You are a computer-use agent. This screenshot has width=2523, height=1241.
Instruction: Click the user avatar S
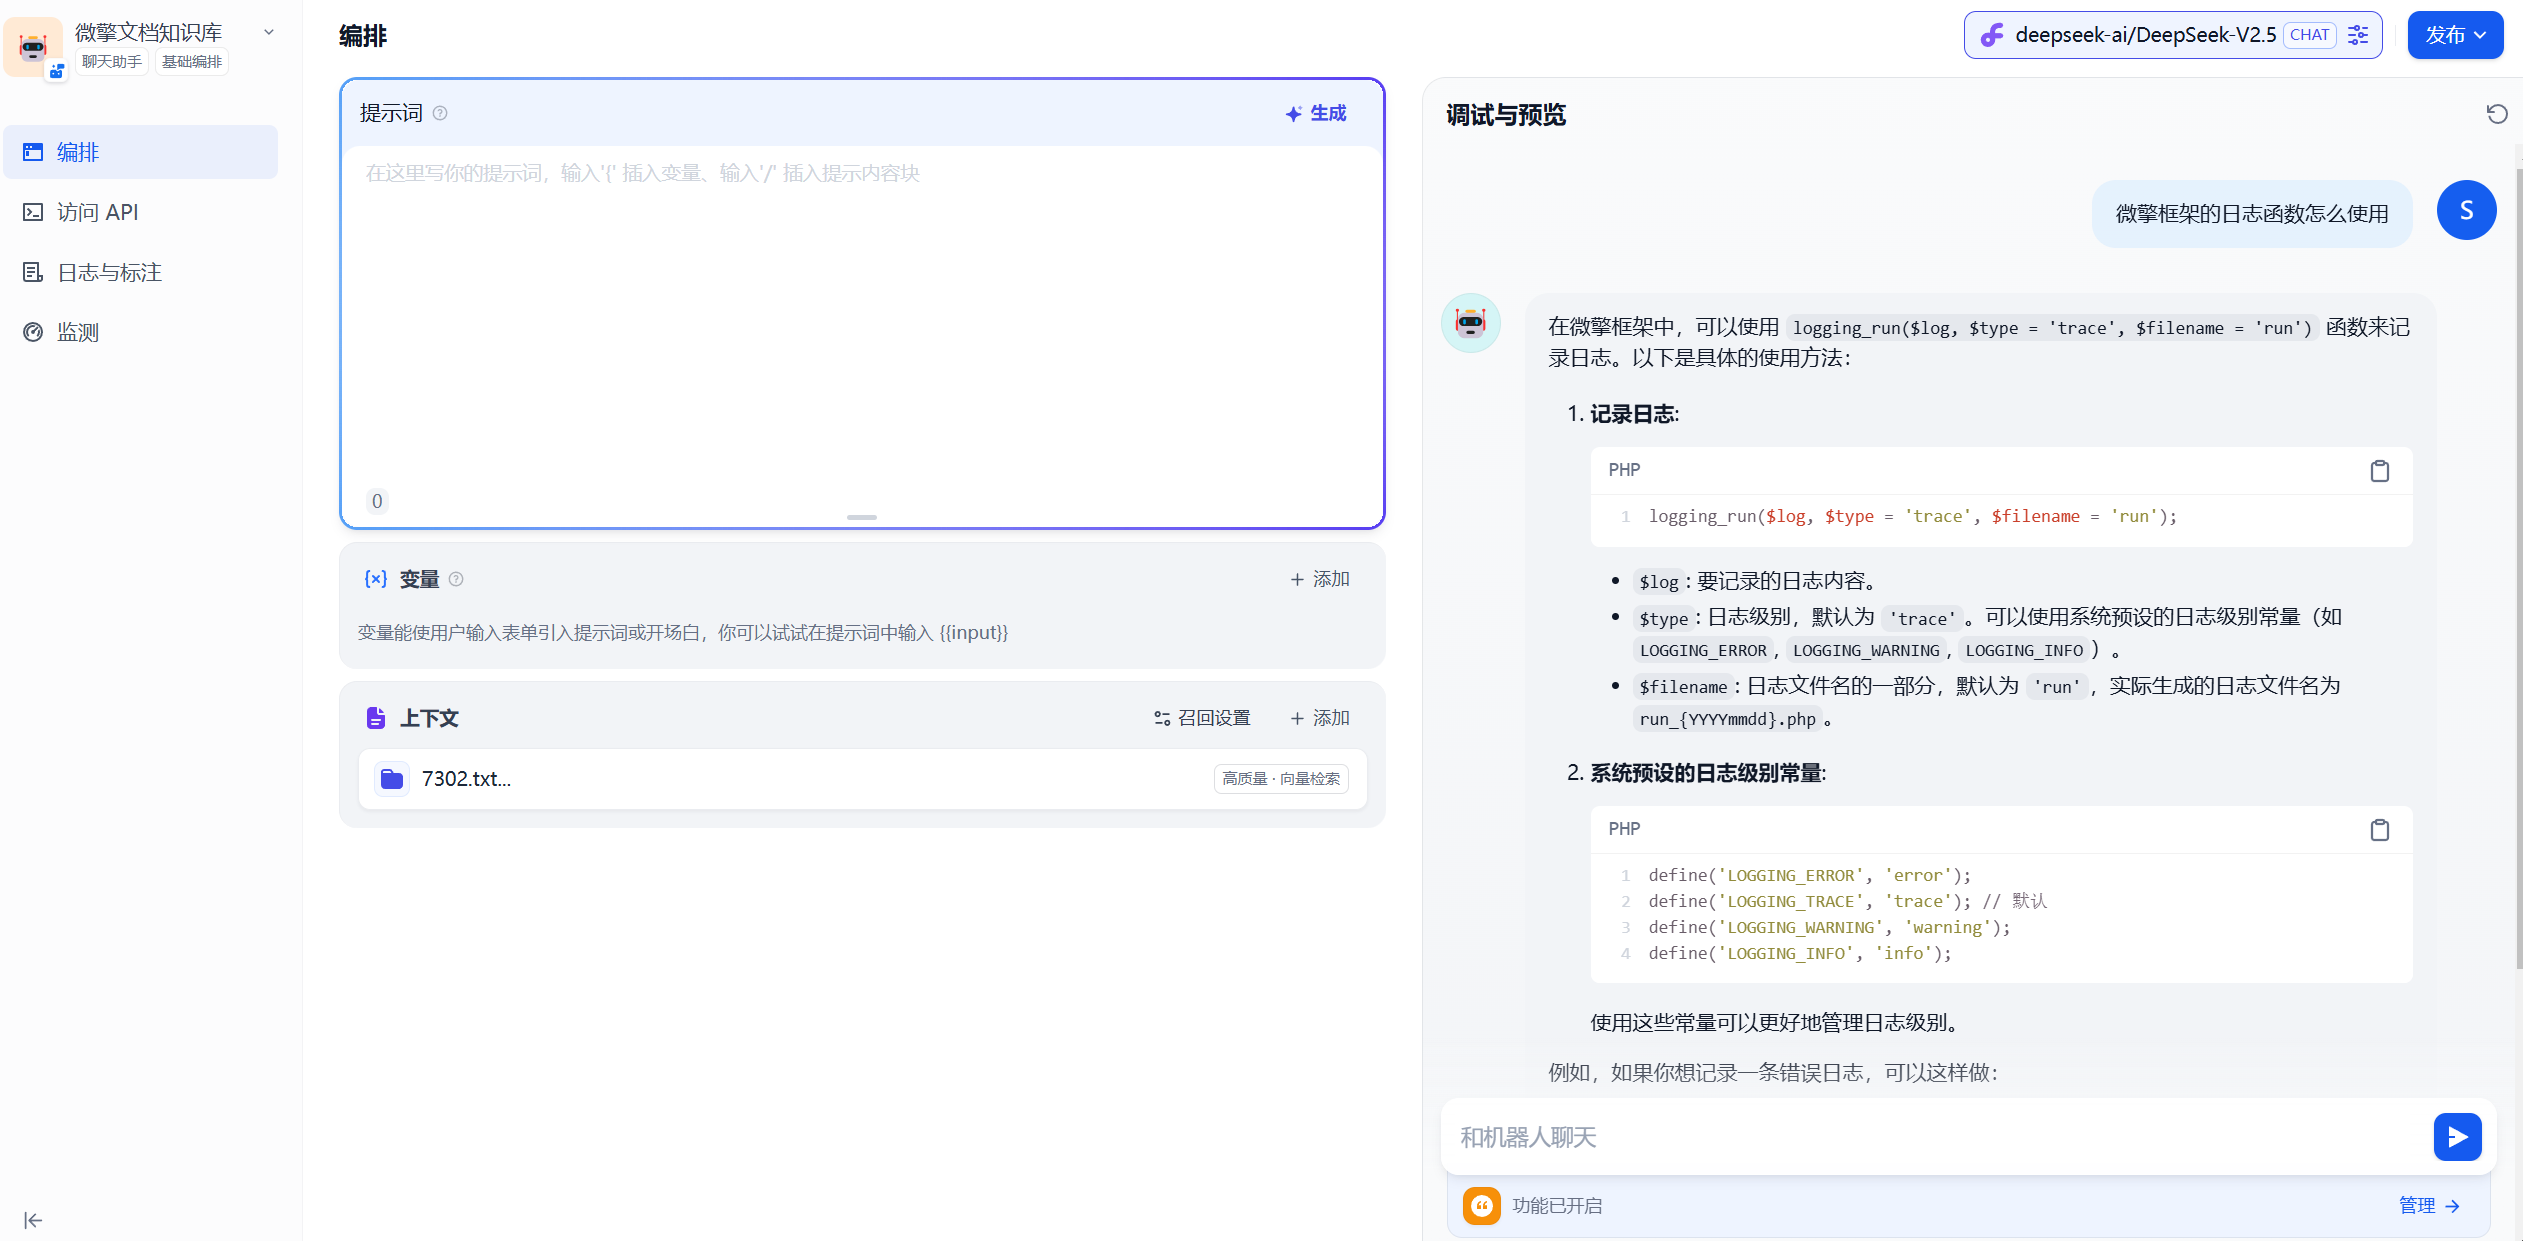pos(2466,210)
